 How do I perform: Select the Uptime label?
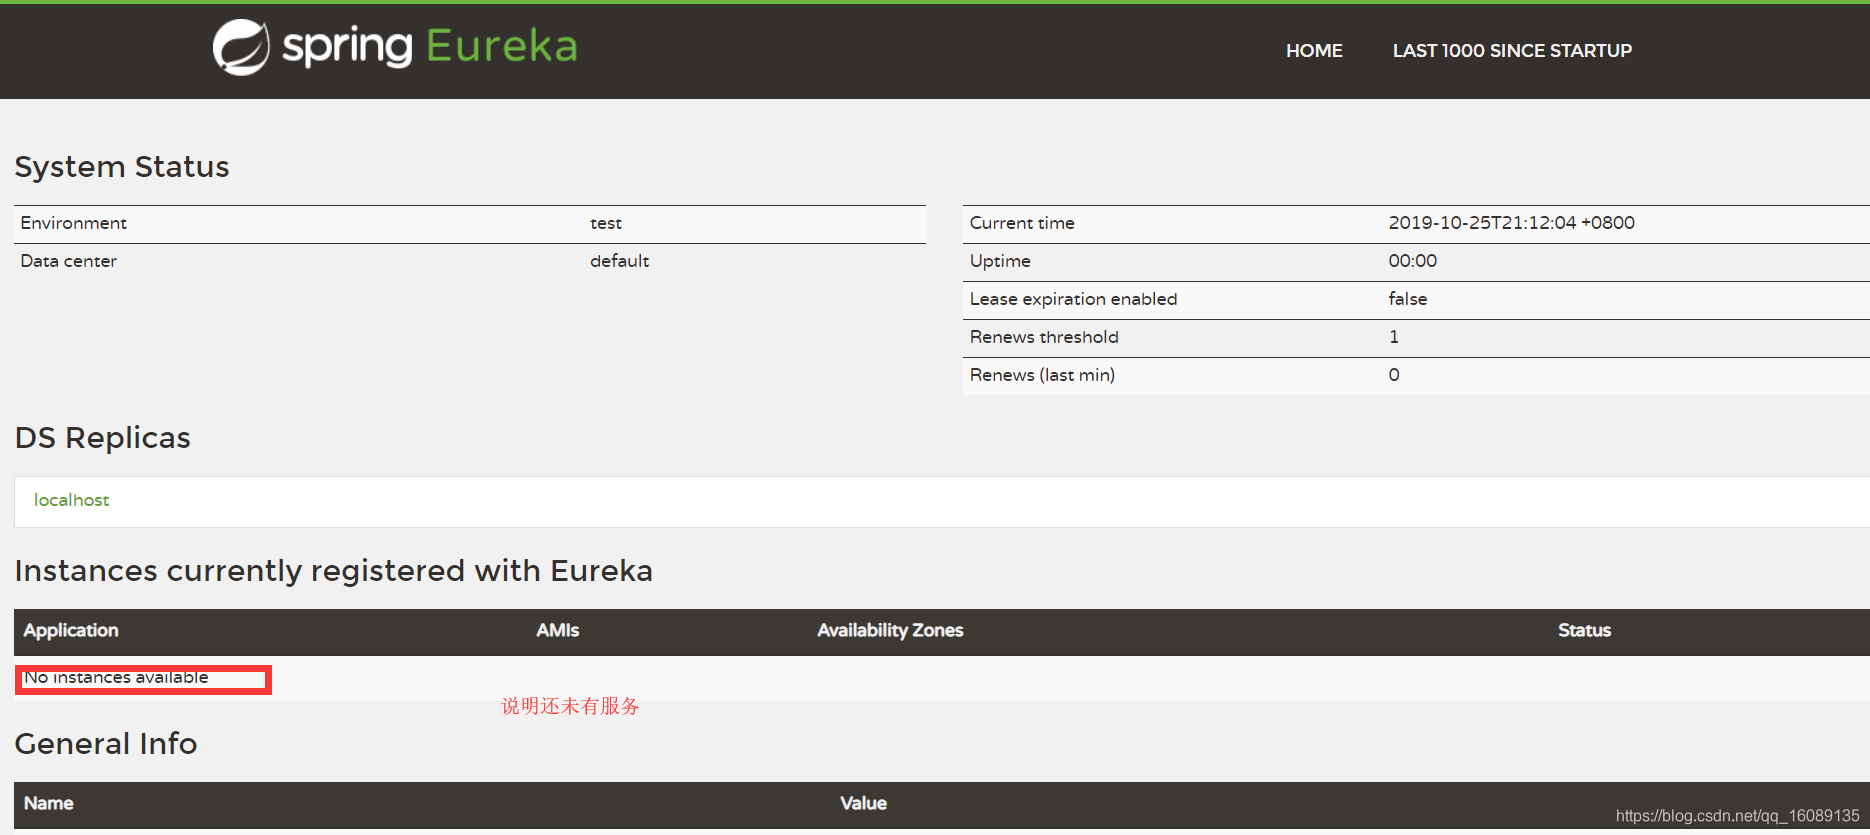pyautogui.click(x=1000, y=261)
